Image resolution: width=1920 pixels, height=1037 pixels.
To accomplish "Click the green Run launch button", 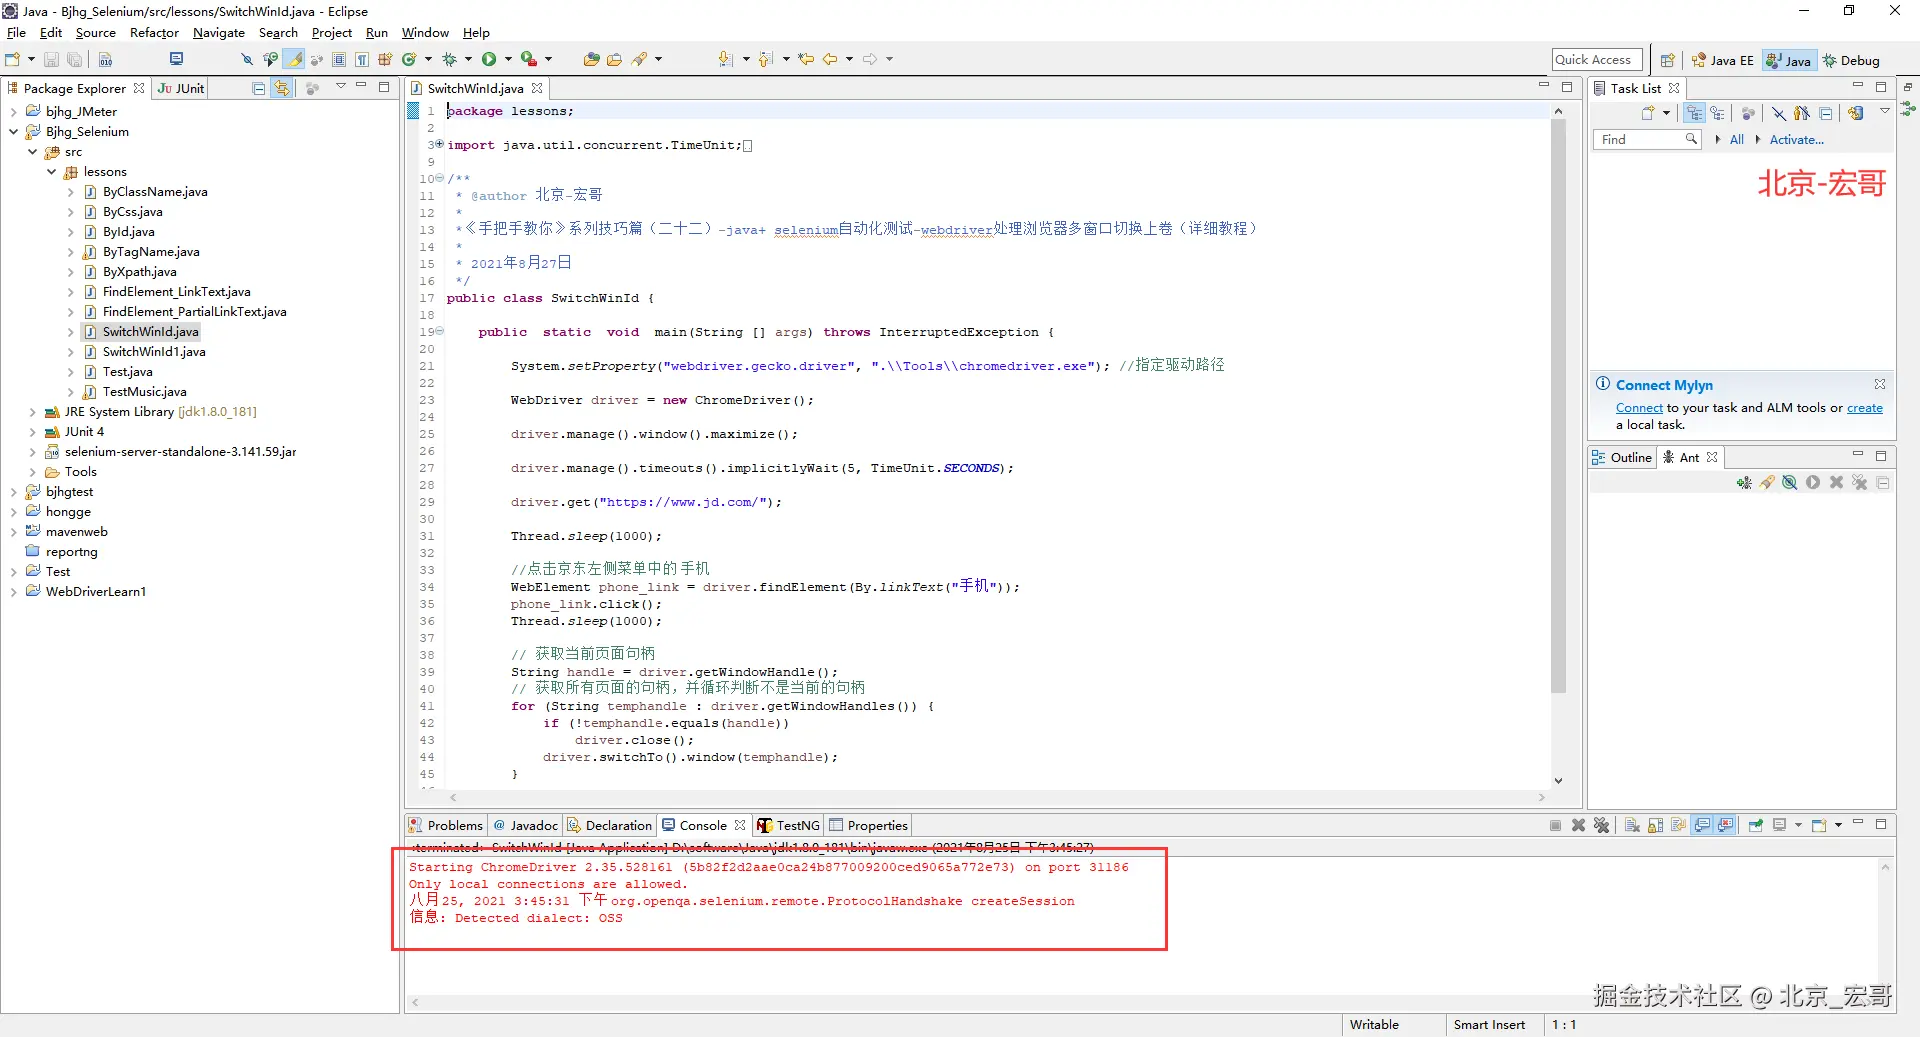I will (x=489, y=60).
